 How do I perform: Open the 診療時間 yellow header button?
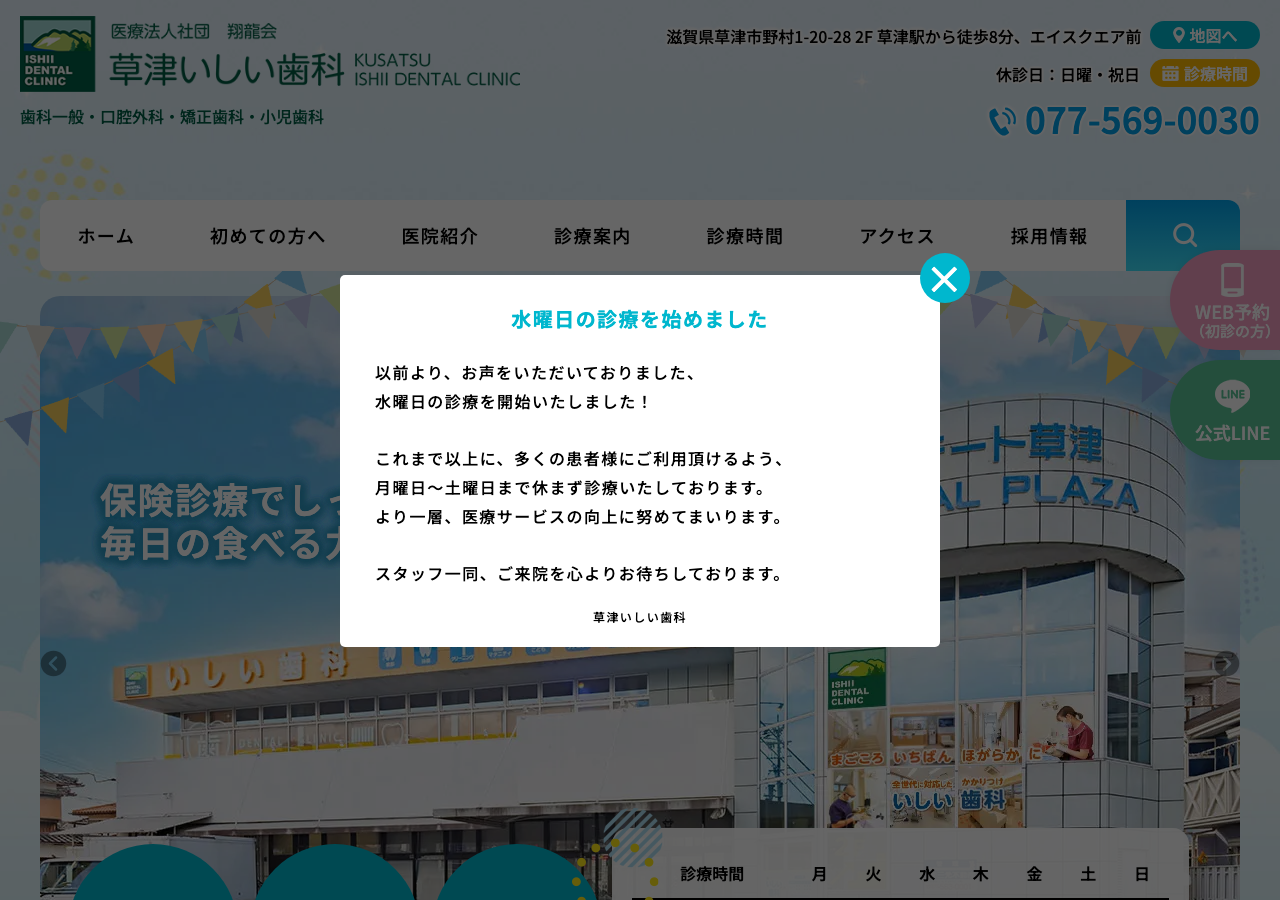[1205, 73]
